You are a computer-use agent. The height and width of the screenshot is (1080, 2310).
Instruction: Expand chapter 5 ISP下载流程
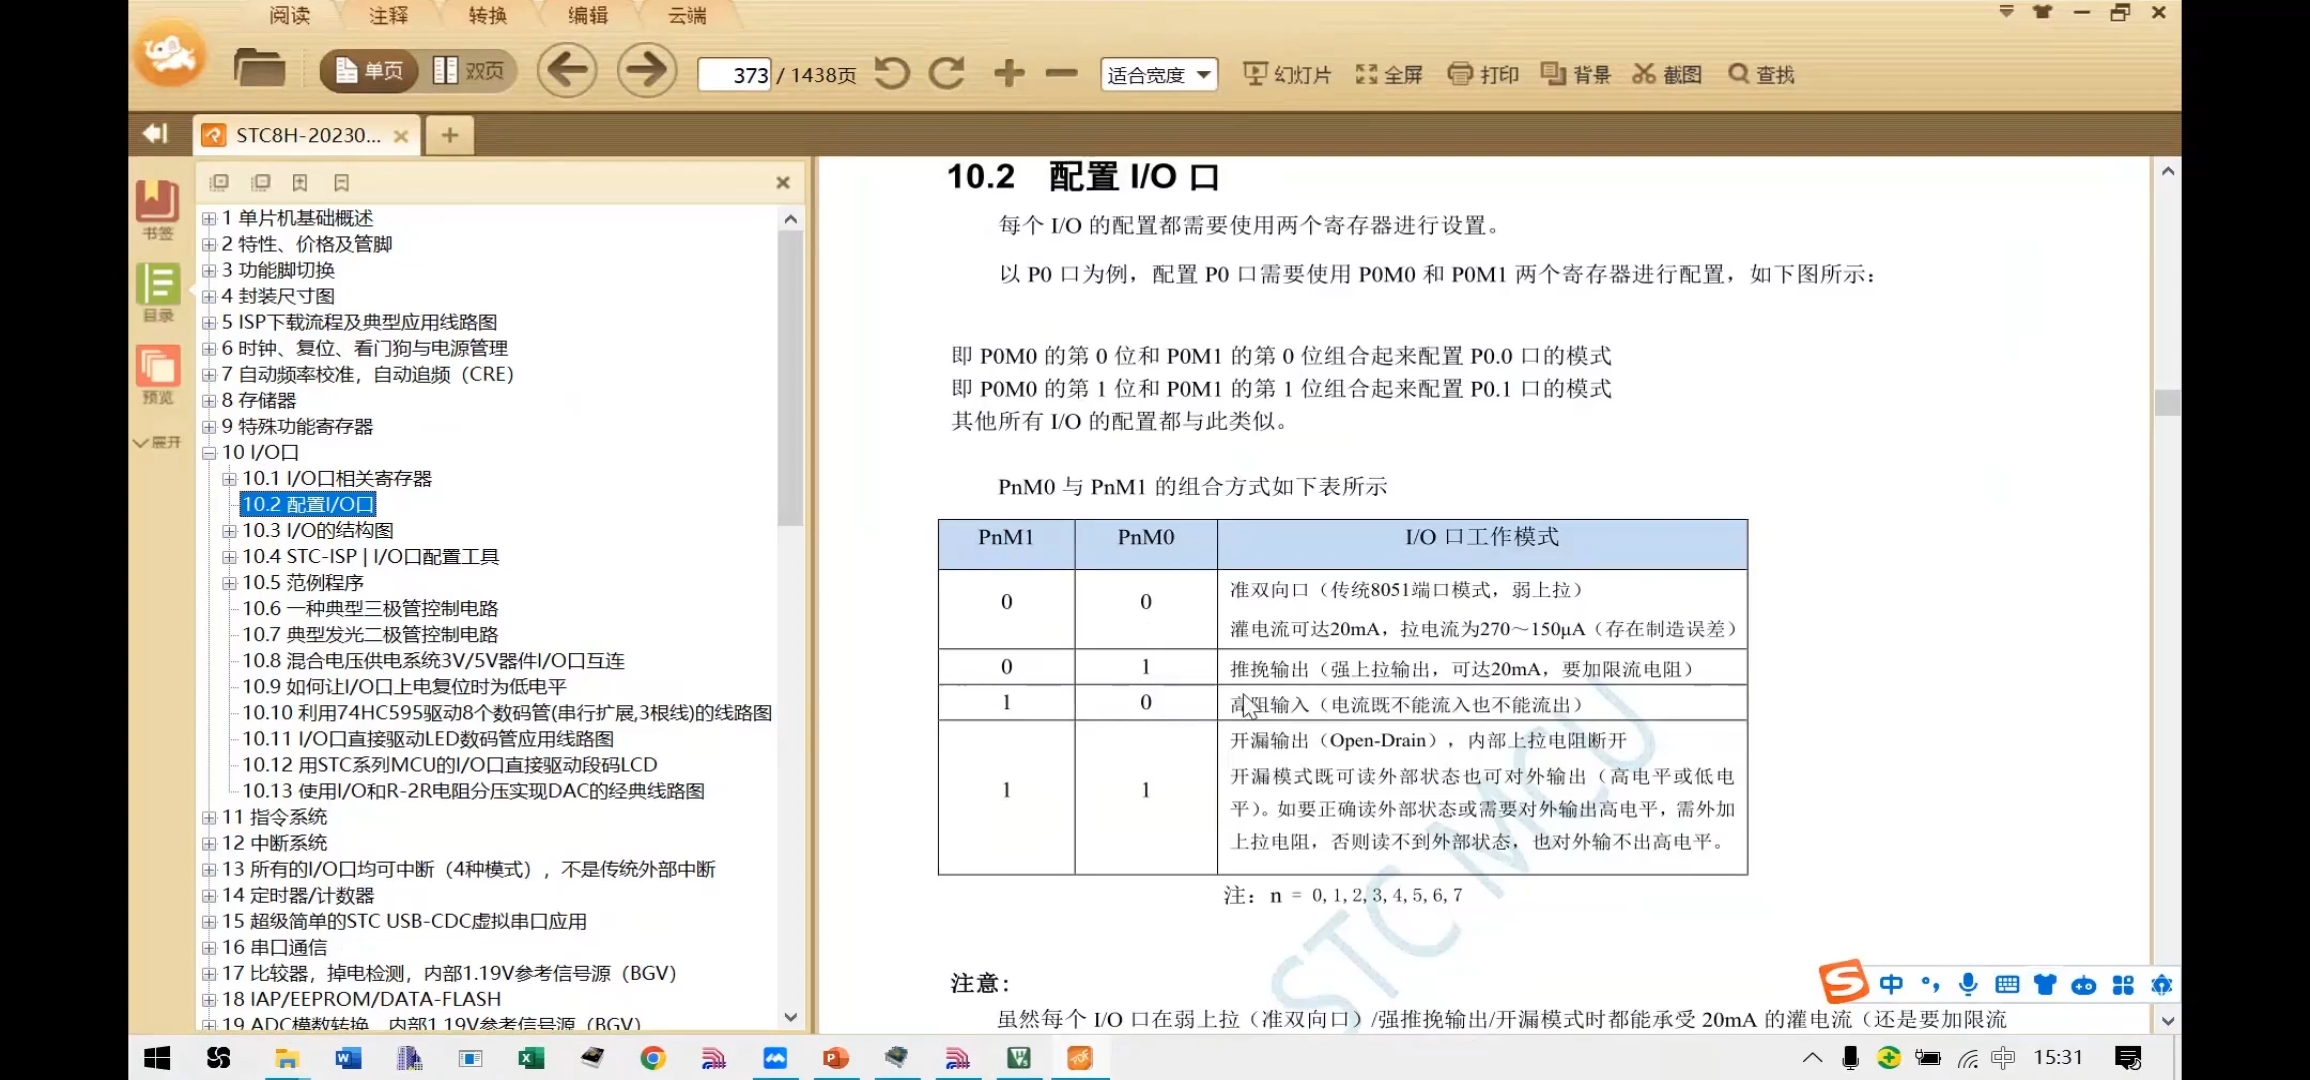pyautogui.click(x=209, y=322)
